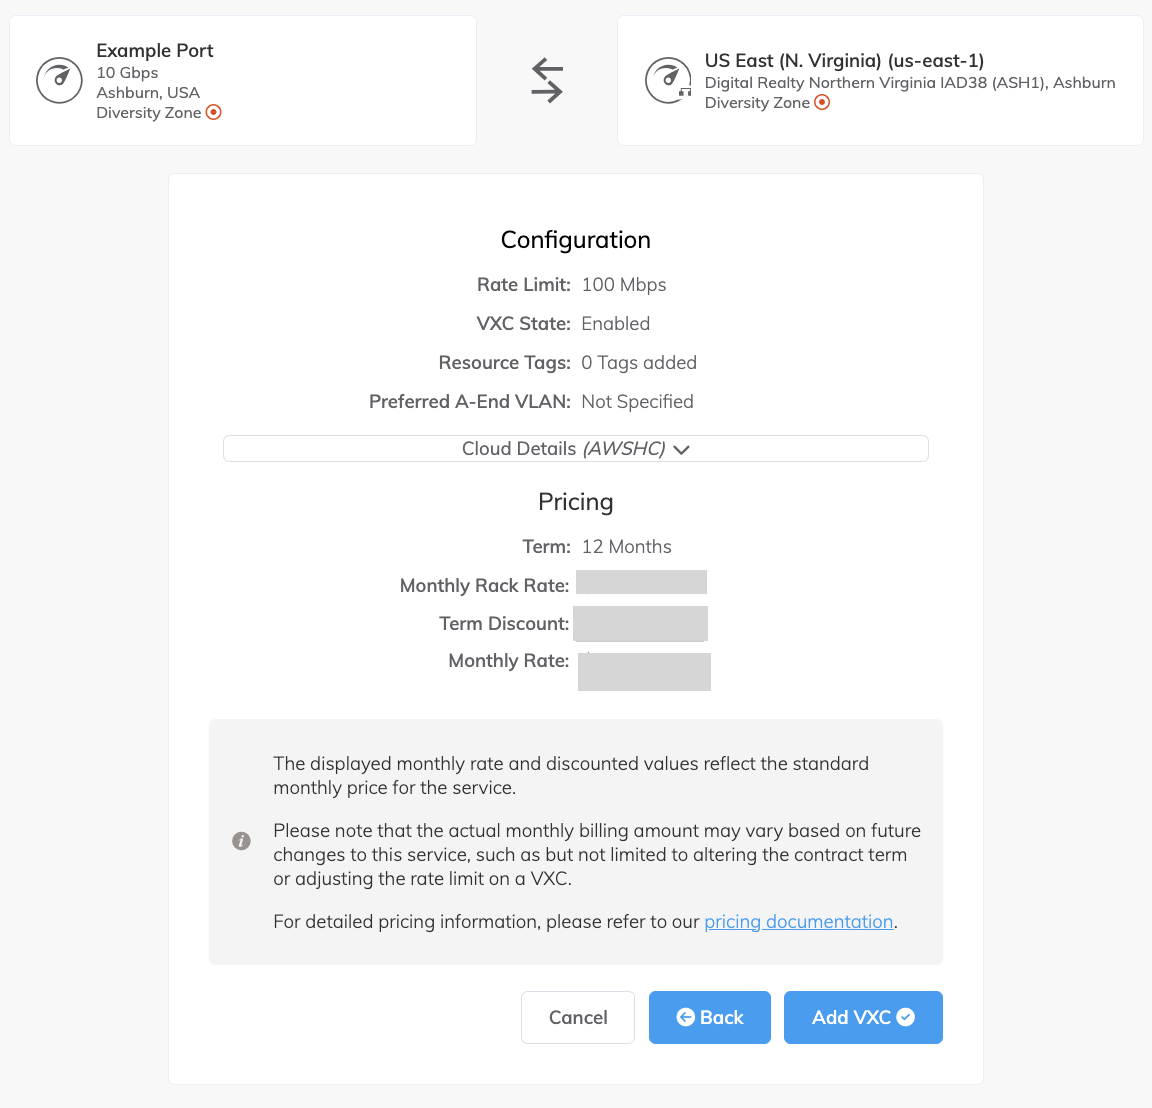This screenshot has width=1152, height=1108.
Task: Click the swap arrows between endpoints
Action: point(547,80)
